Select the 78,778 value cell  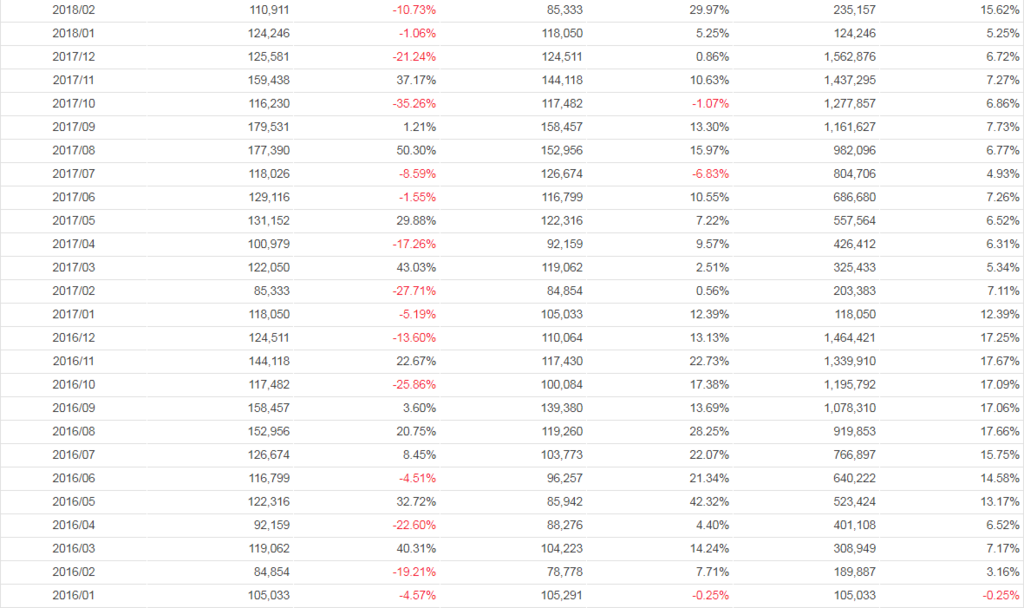tap(562, 572)
